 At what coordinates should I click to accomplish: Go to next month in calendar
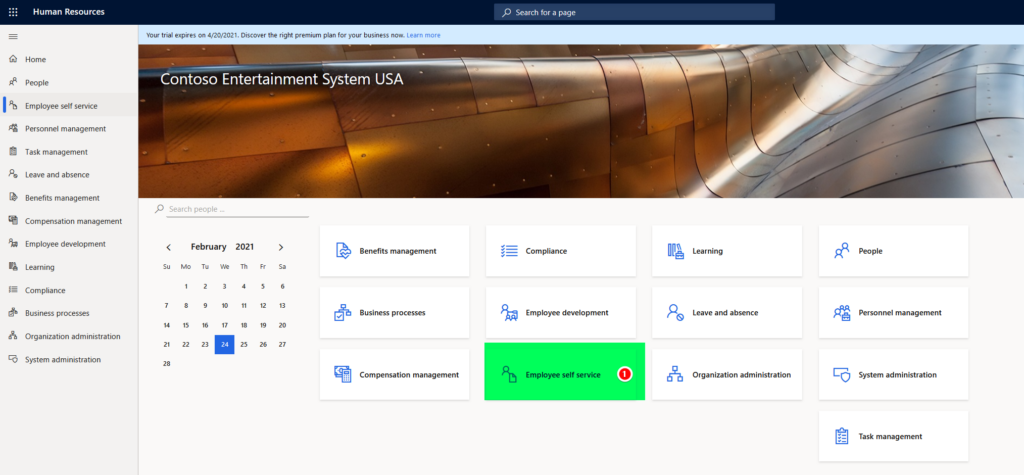point(281,247)
